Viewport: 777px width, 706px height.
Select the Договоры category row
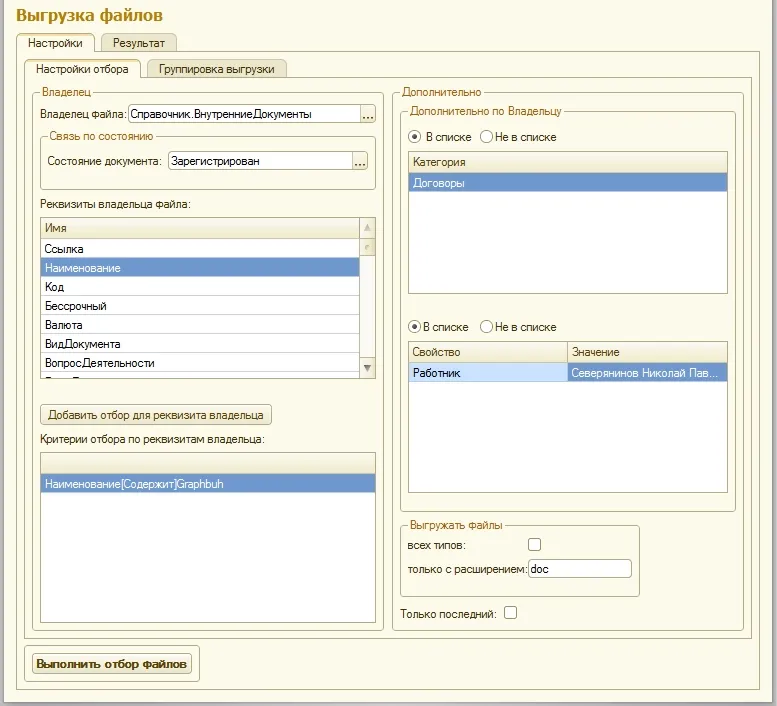tap(568, 183)
